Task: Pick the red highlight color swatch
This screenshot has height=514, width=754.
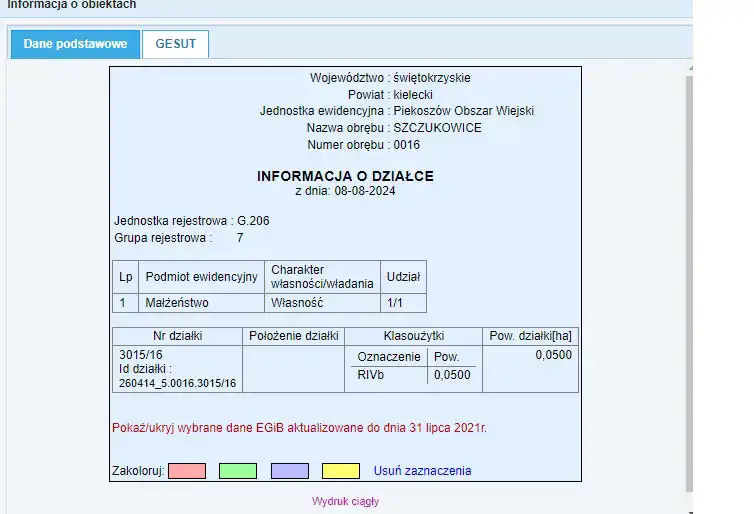Action: (x=186, y=470)
